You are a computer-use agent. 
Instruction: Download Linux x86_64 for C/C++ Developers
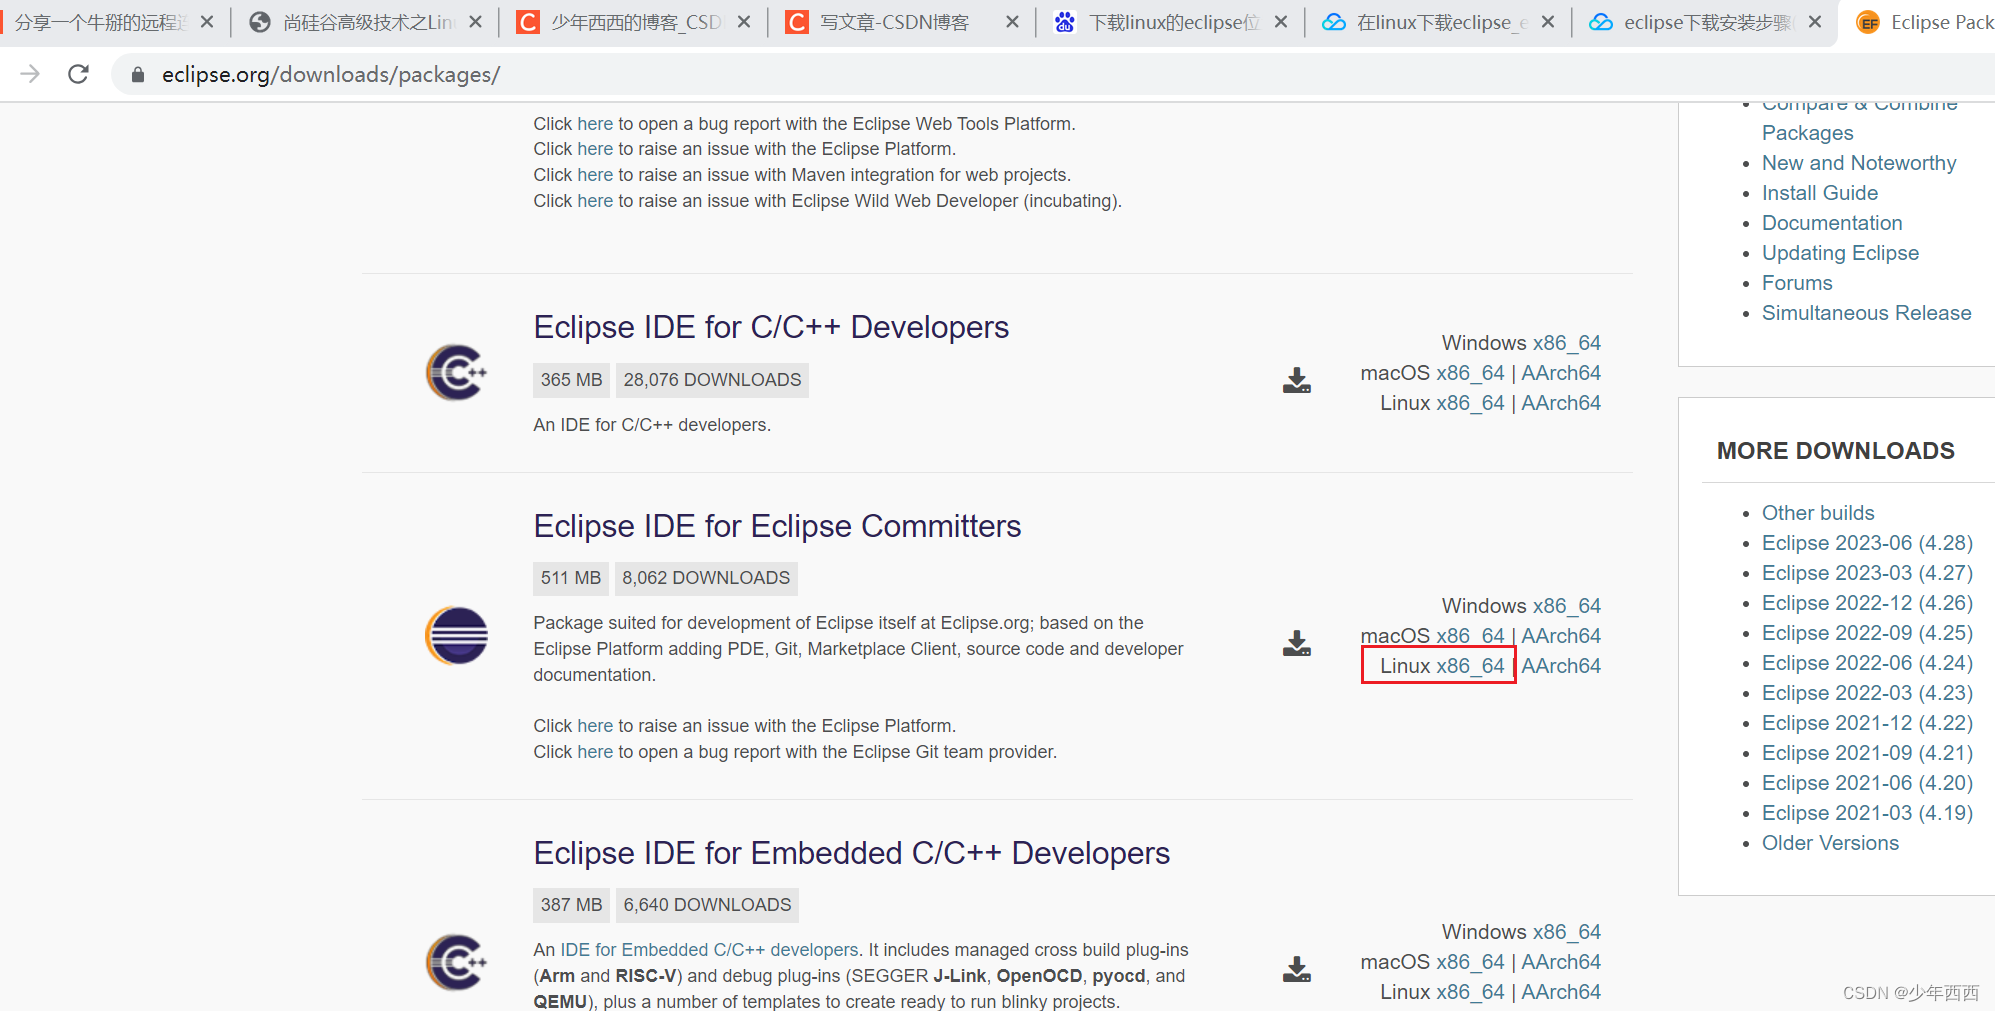click(1470, 403)
